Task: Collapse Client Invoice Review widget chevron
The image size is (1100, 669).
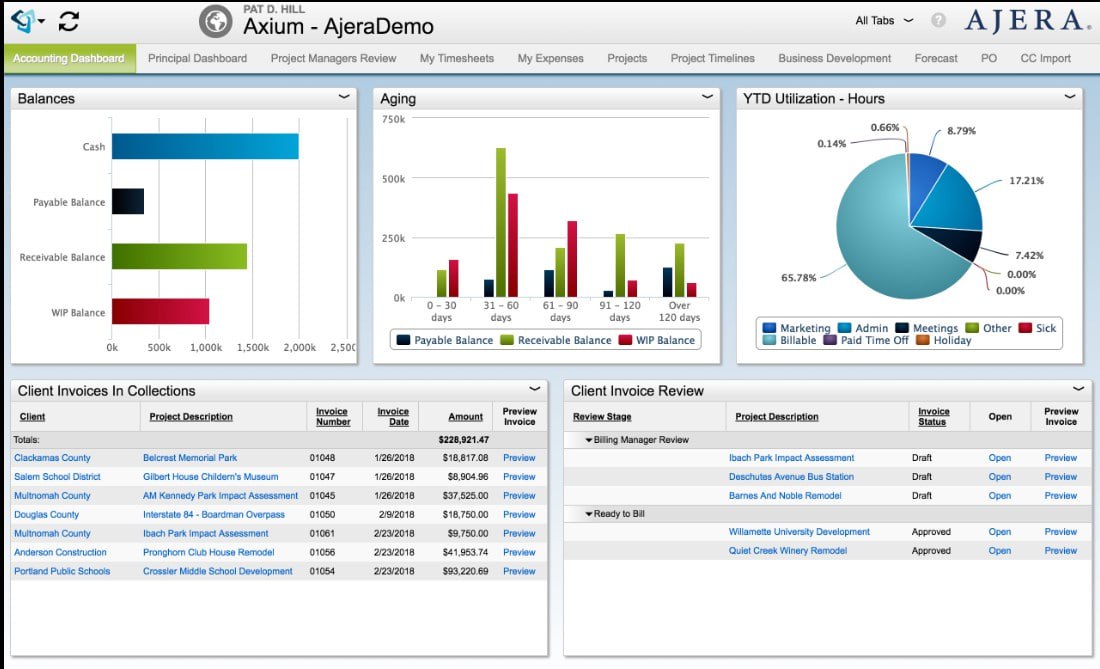Action: (1078, 388)
